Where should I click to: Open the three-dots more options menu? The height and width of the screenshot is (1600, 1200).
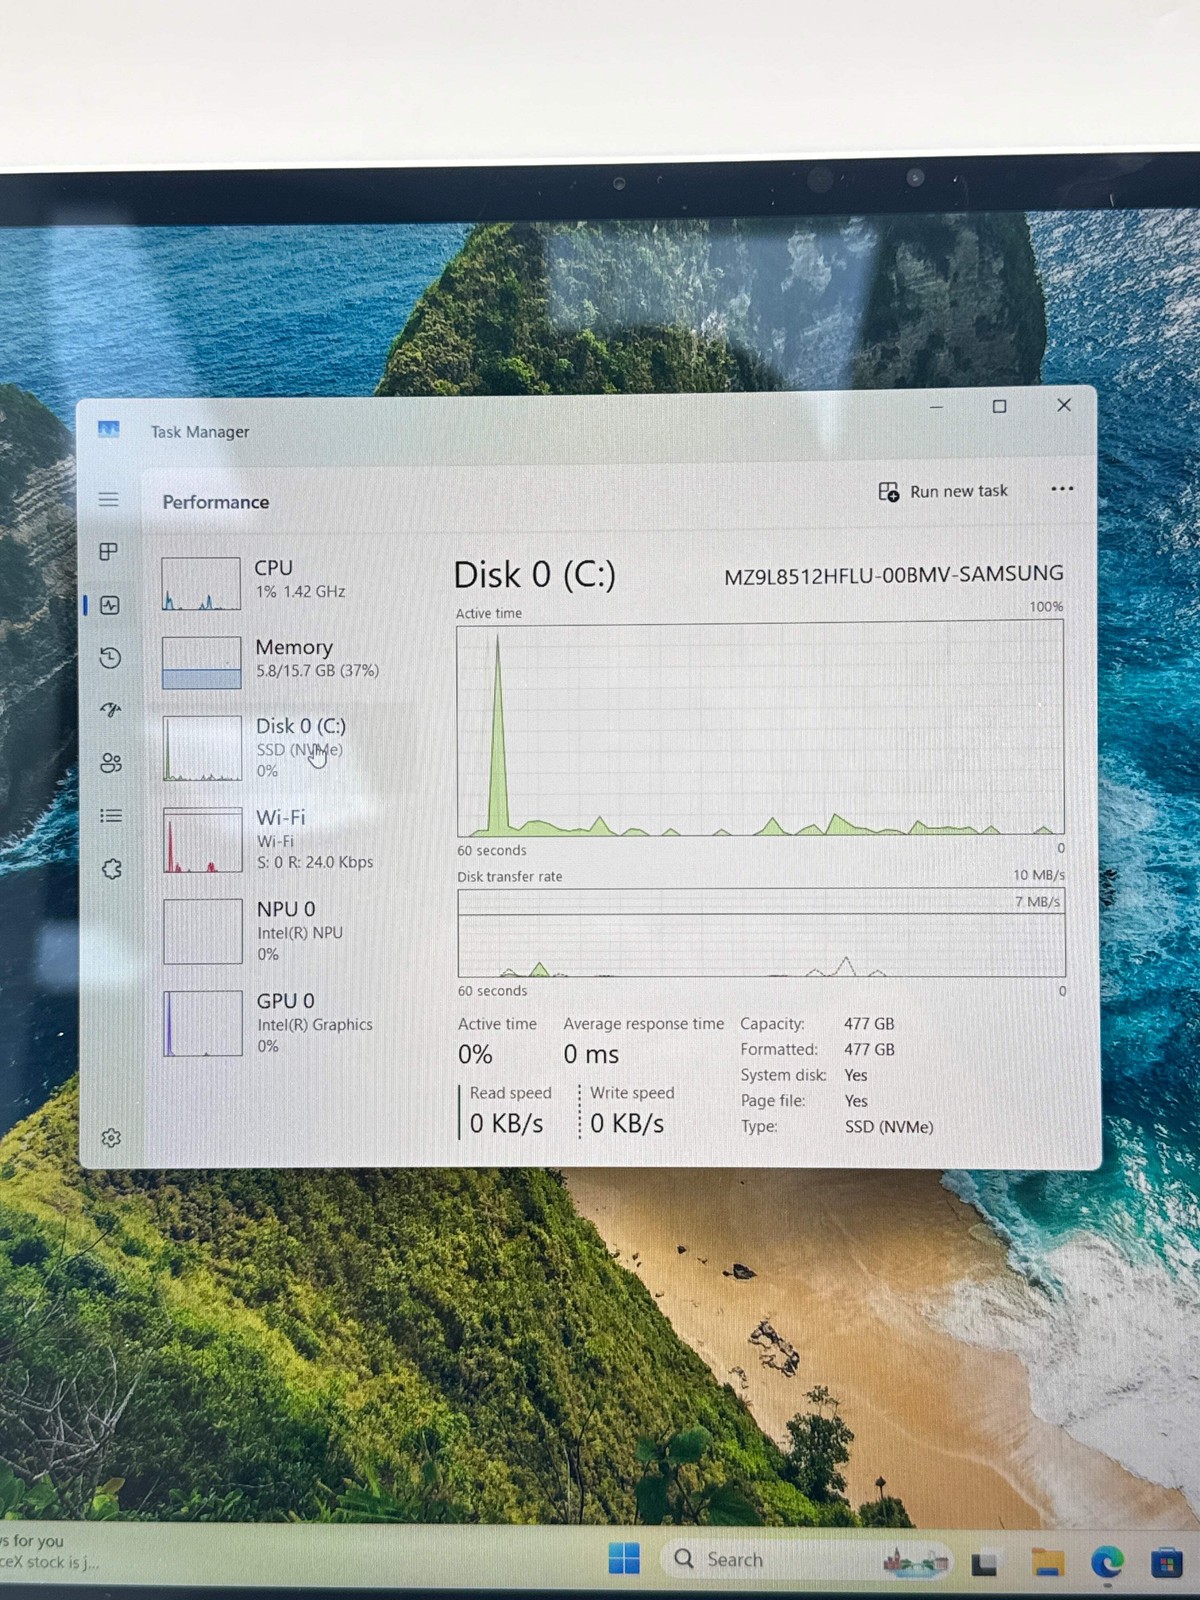[1062, 489]
